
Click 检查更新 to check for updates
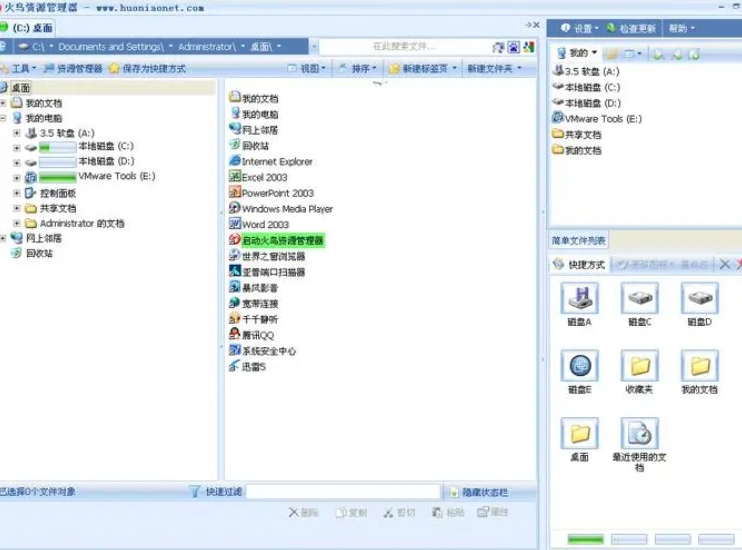[x=631, y=28]
